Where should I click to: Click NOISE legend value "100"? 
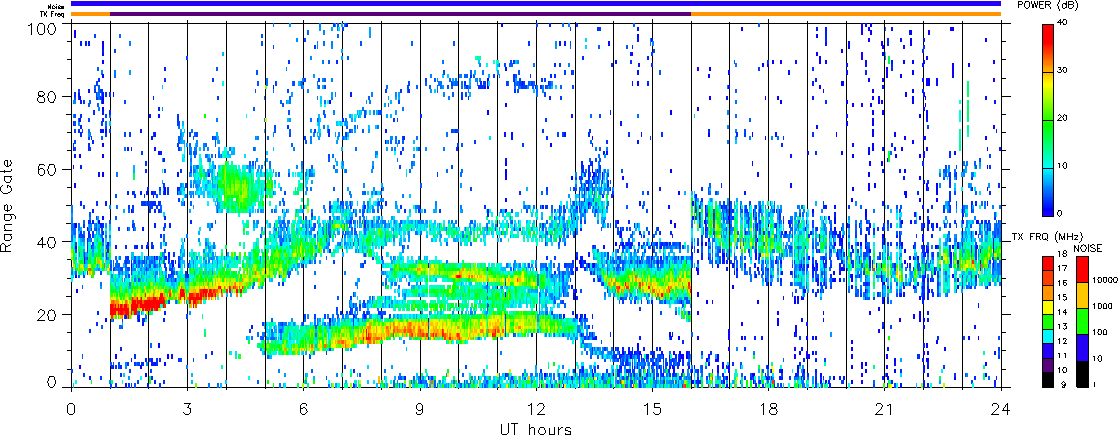point(1099,334)
